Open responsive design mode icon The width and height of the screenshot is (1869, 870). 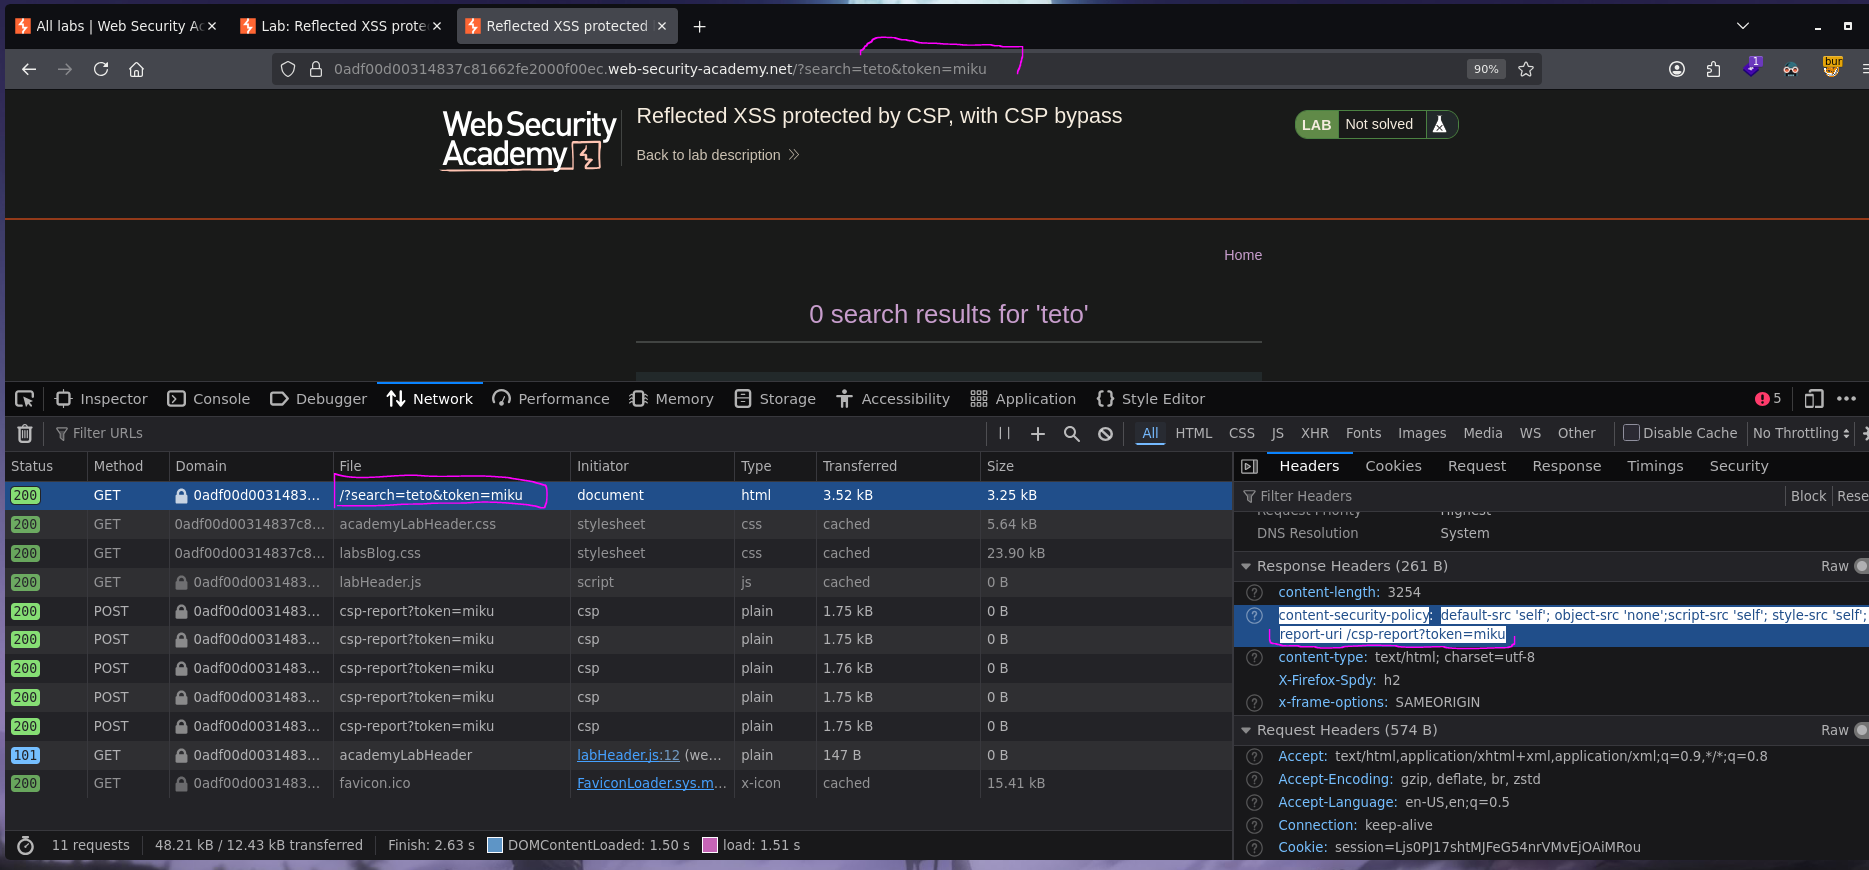coord(1814,399)
